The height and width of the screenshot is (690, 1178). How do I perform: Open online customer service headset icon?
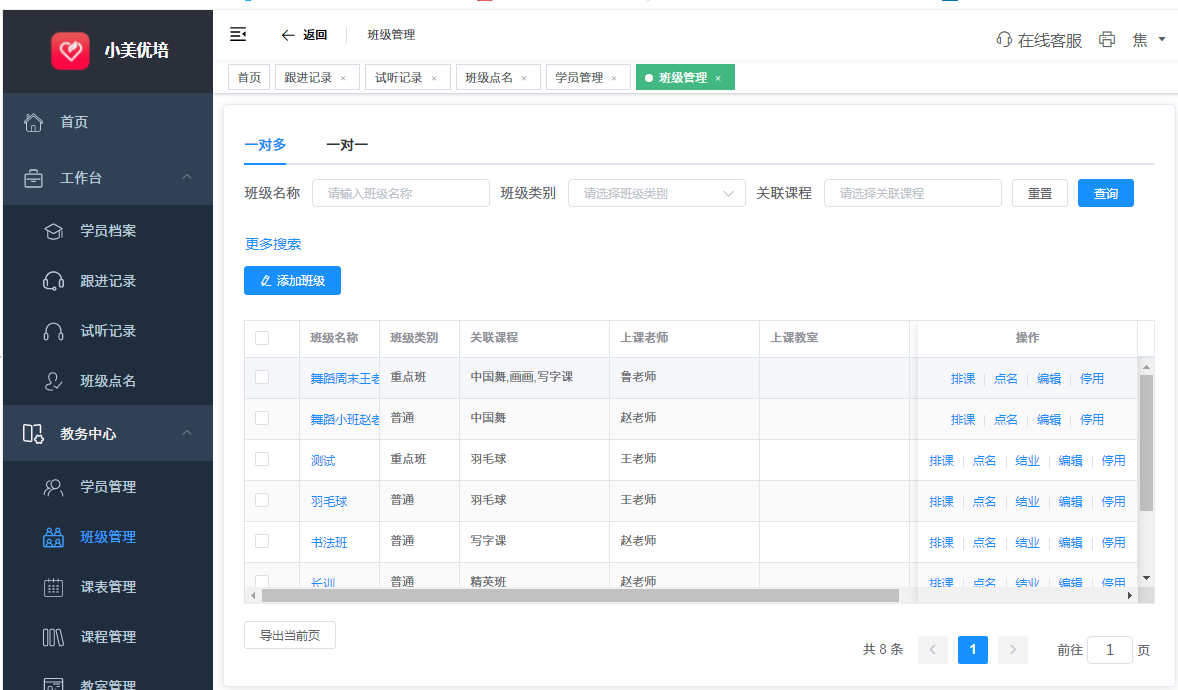coord(1004,40)
